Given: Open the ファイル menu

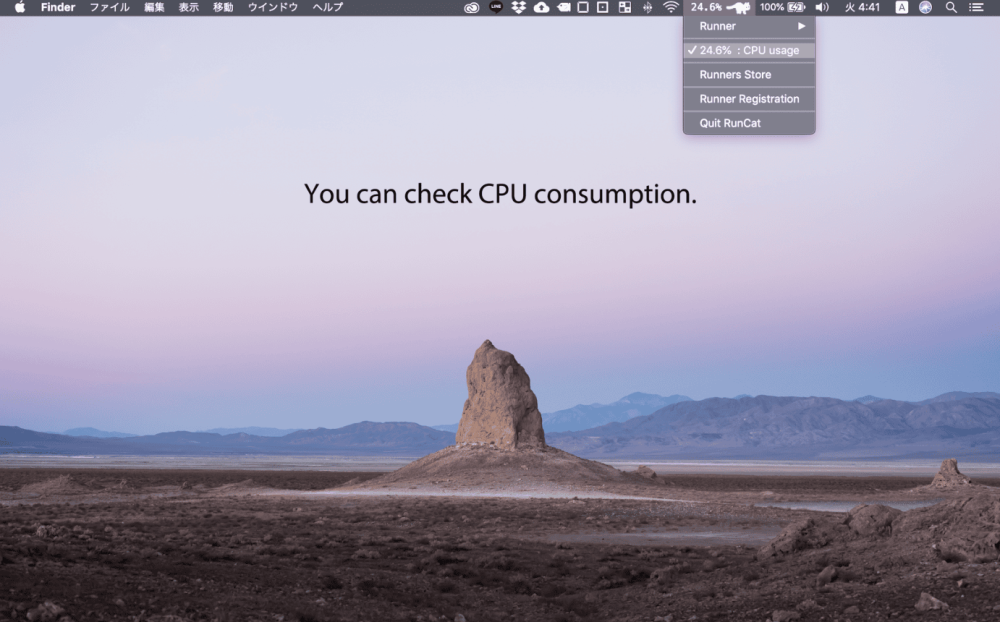Looking at the screenshot, I should pyautogui.click(x=110, y=8).
